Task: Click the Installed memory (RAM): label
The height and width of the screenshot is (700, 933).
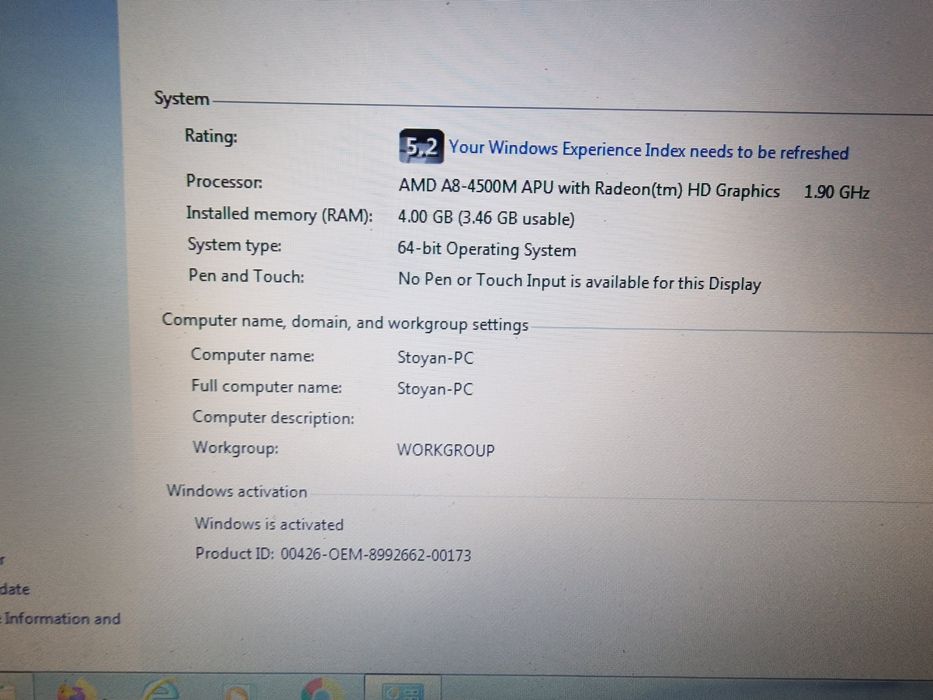Action: pyautogui.click(x=280, y=214)
